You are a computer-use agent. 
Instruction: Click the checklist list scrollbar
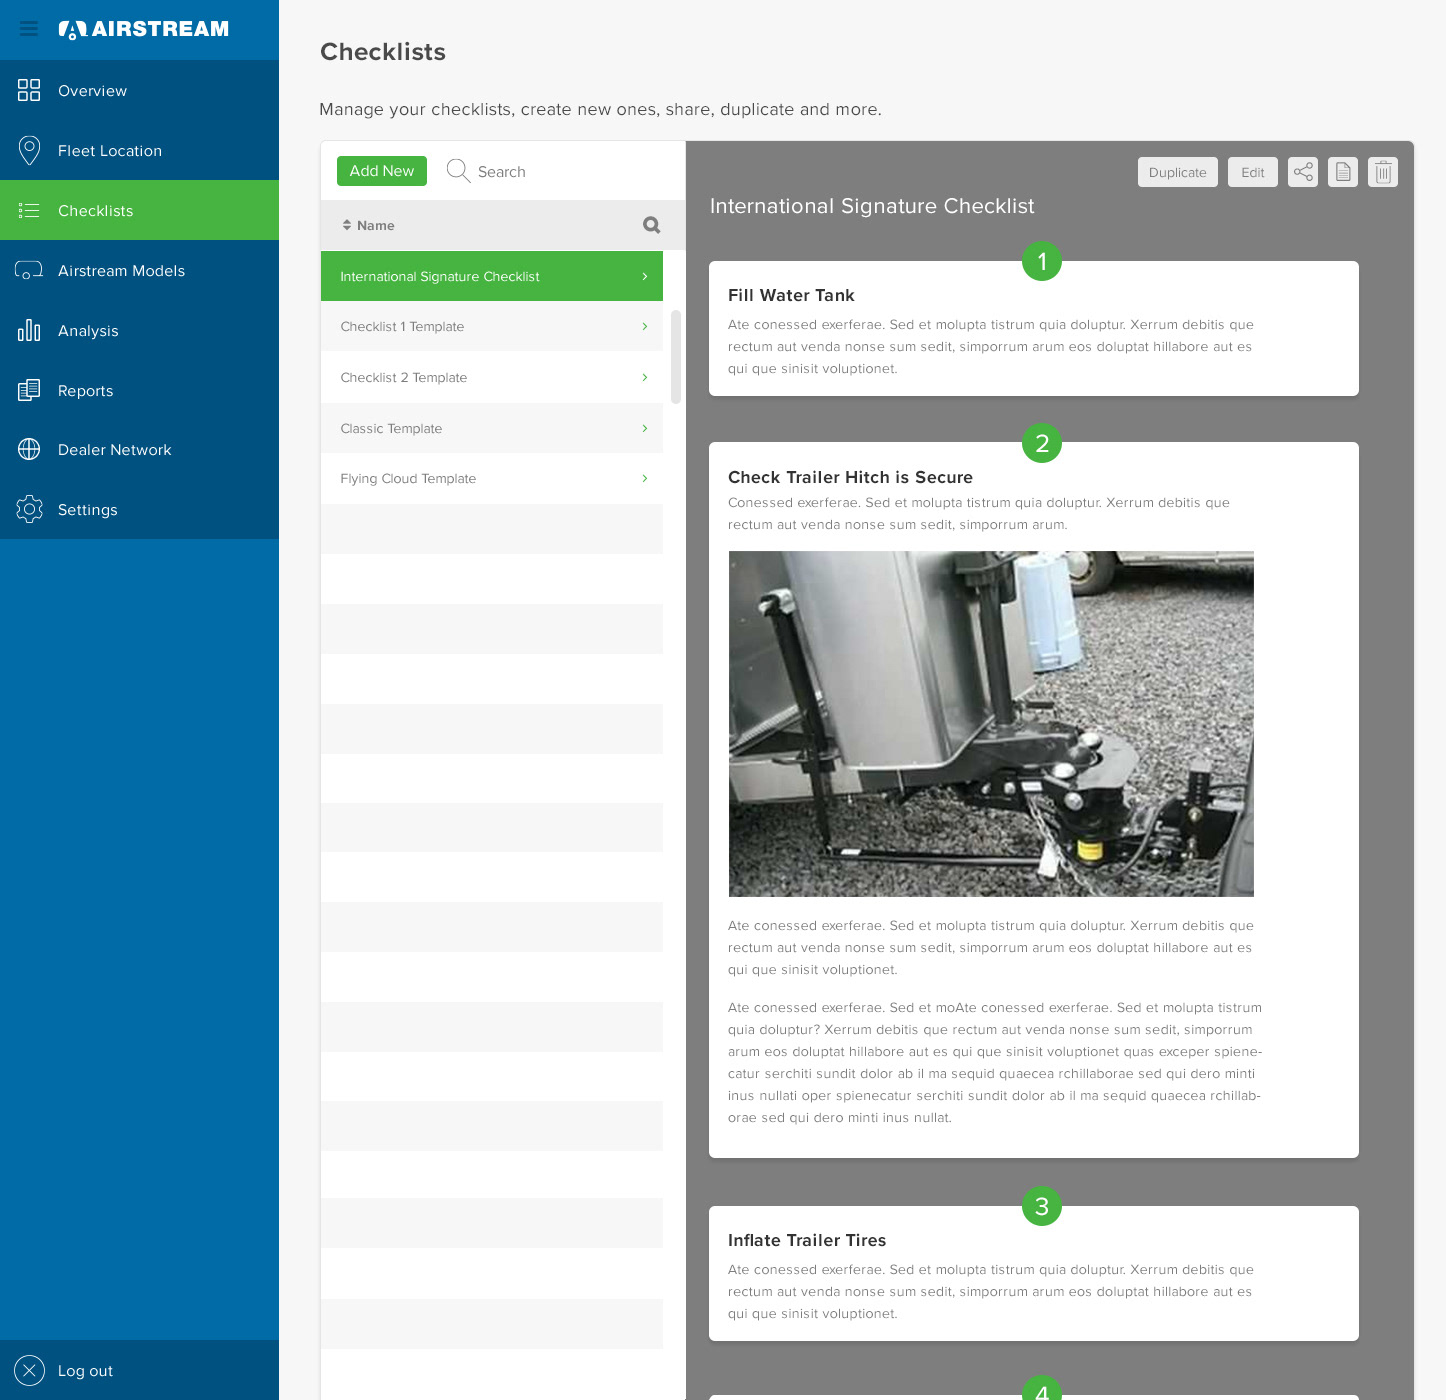676,356
